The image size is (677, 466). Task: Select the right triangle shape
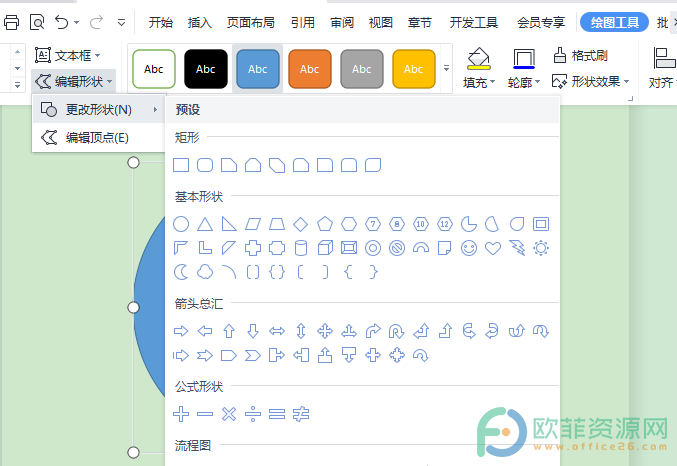tap(229, 224)
